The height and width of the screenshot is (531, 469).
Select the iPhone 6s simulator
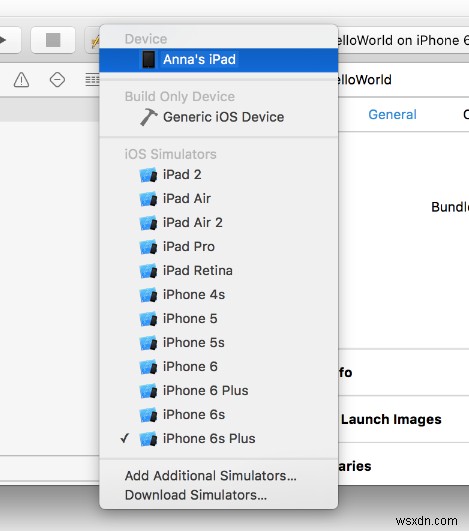click(218, 415)
